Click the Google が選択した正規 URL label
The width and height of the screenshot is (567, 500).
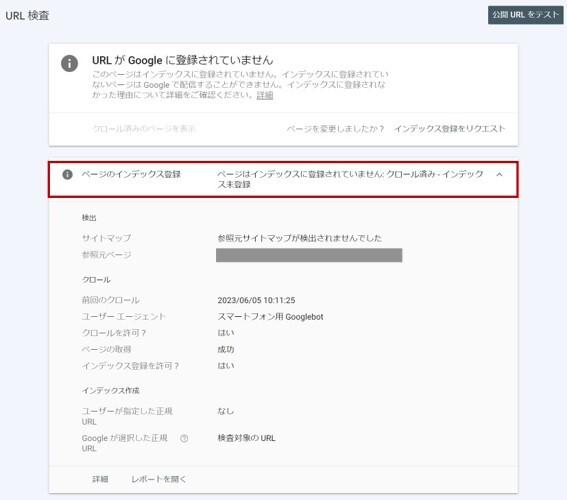coord(125,443)
